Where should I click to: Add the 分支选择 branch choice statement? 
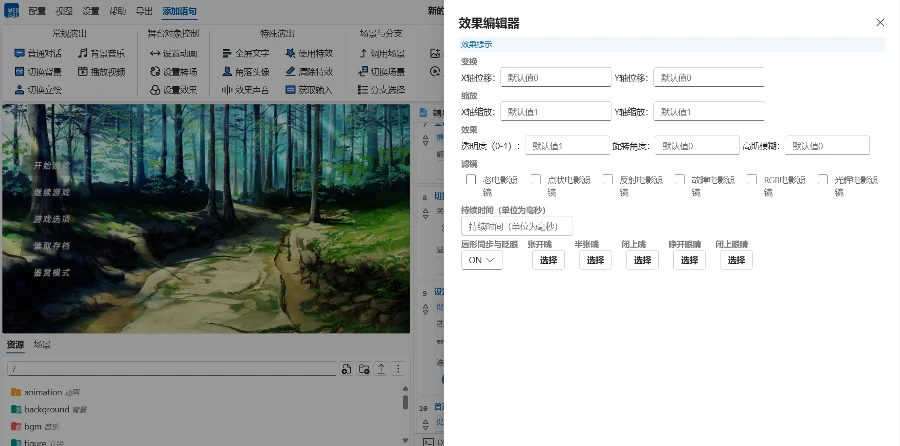(x=381, y=90)
